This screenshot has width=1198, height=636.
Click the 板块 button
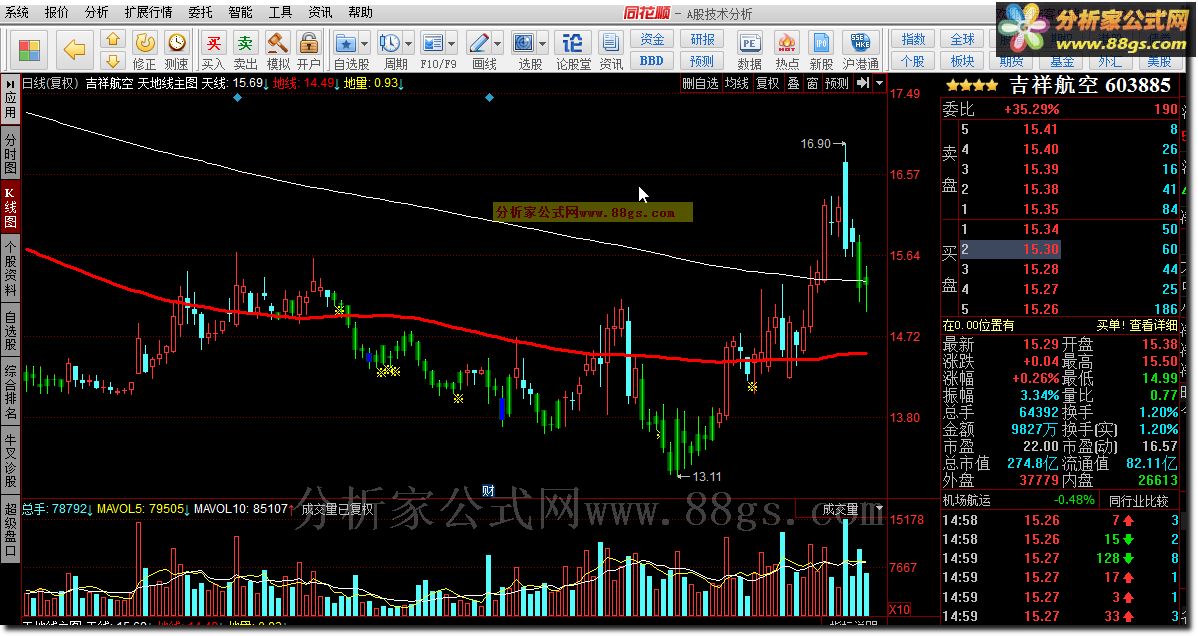point(962,60)
